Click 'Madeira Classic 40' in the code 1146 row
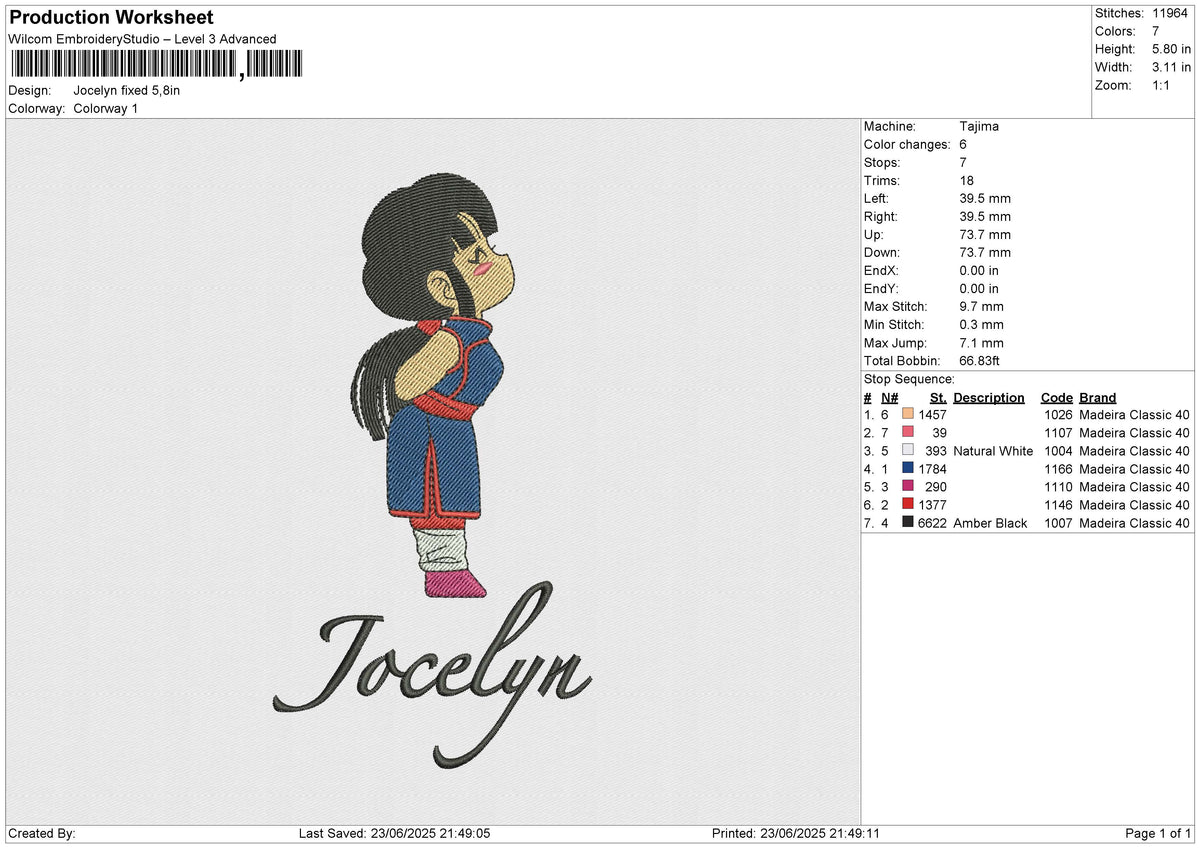 click(x=1135, y=504)
